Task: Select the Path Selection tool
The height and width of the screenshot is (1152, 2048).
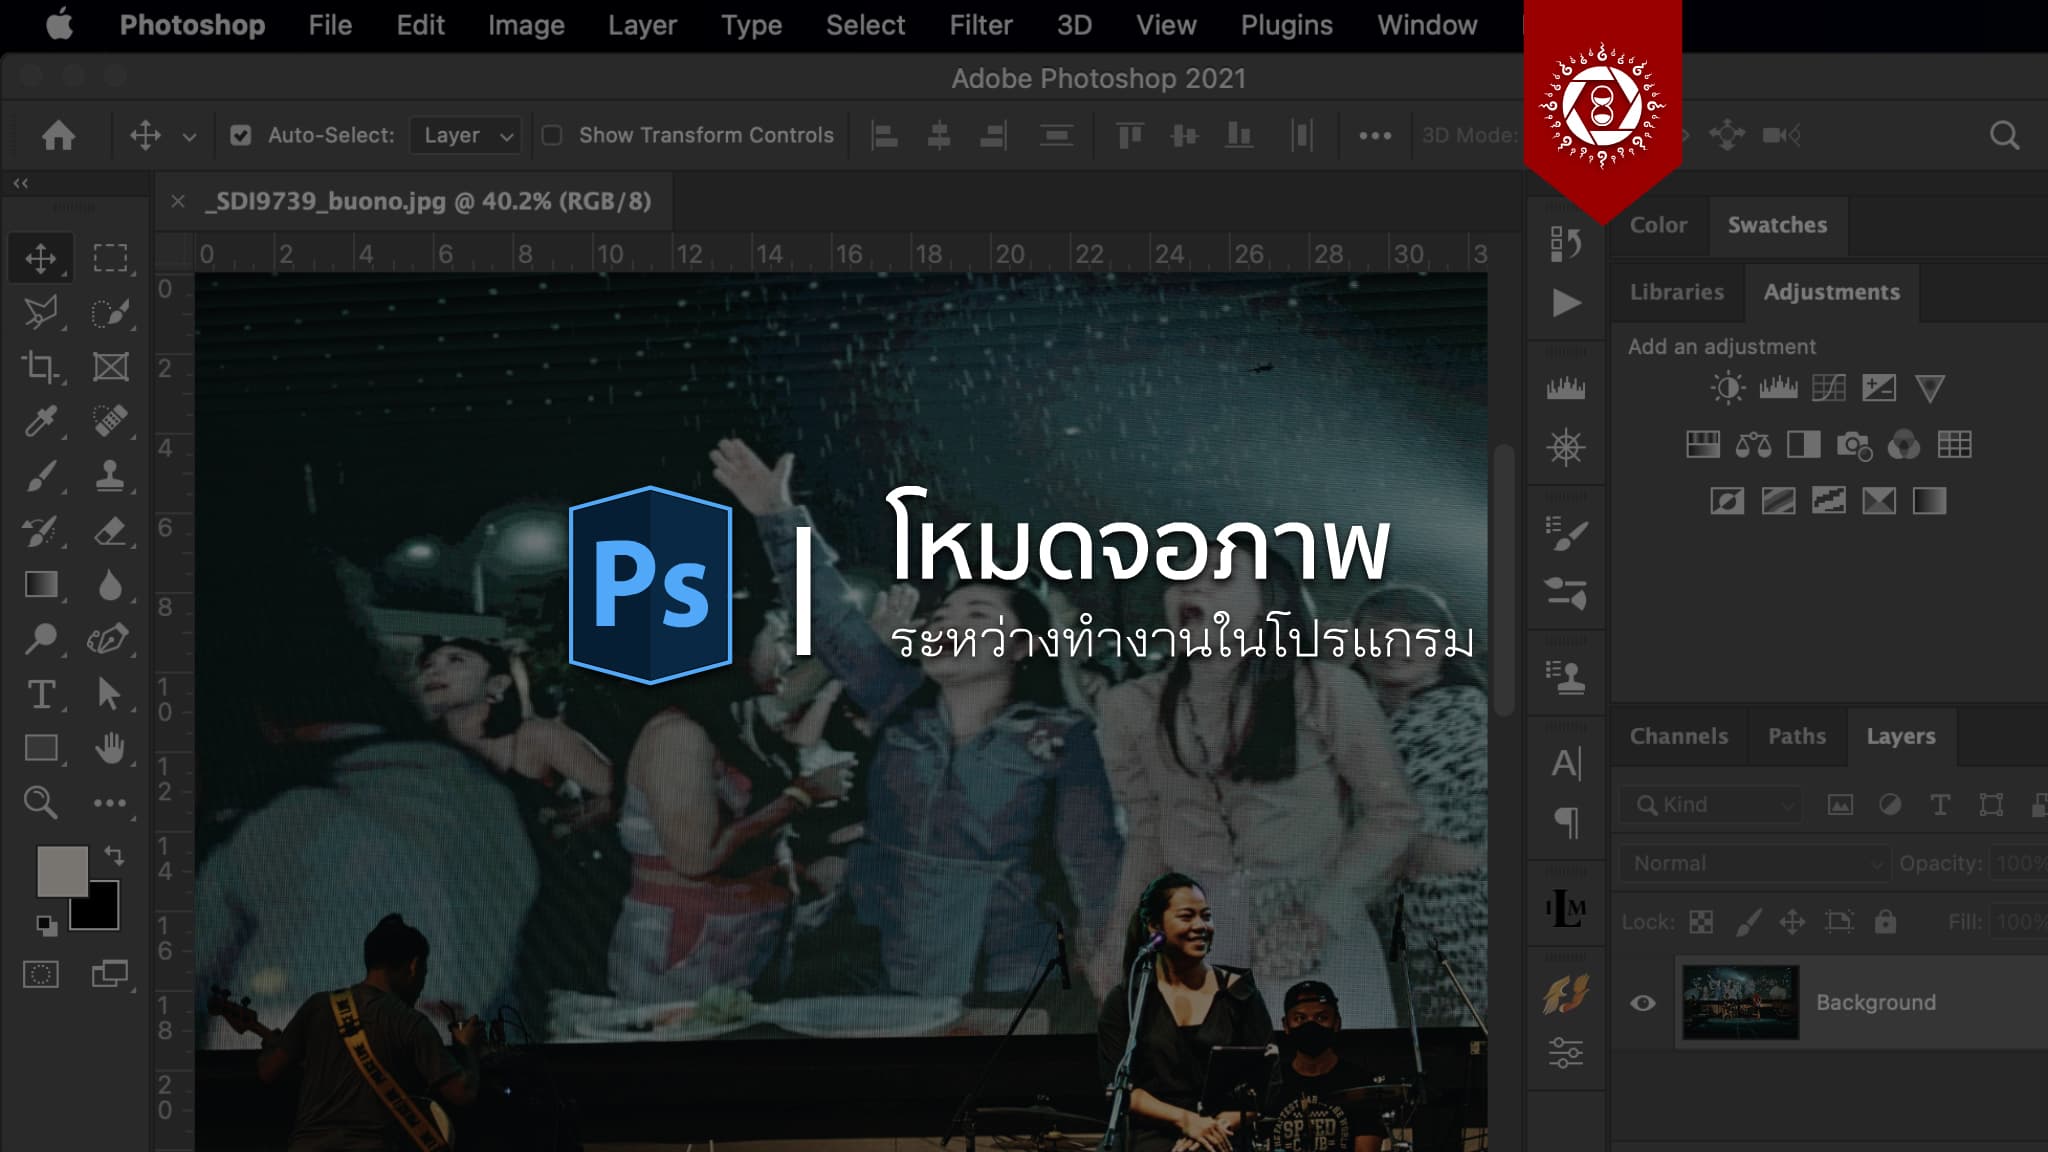Action: point(110,694)
